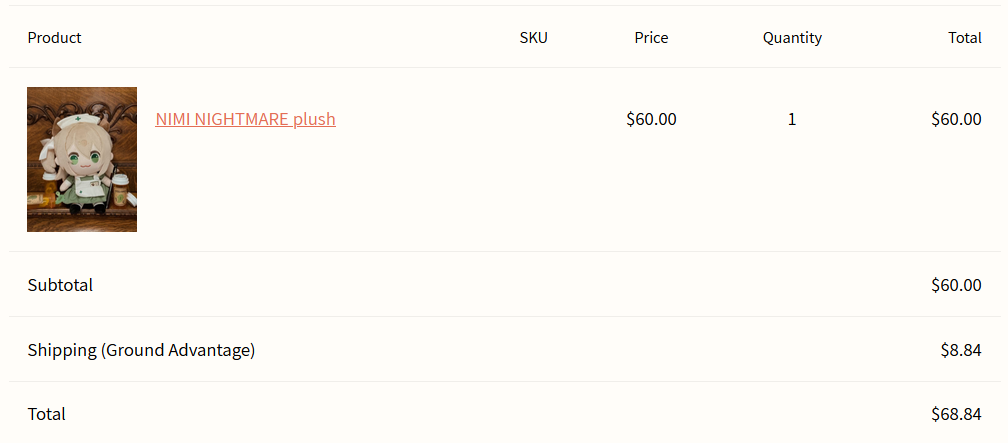Click the SKU column header
The height and width of the screenshot is (443, 1008).
(533, 38)
